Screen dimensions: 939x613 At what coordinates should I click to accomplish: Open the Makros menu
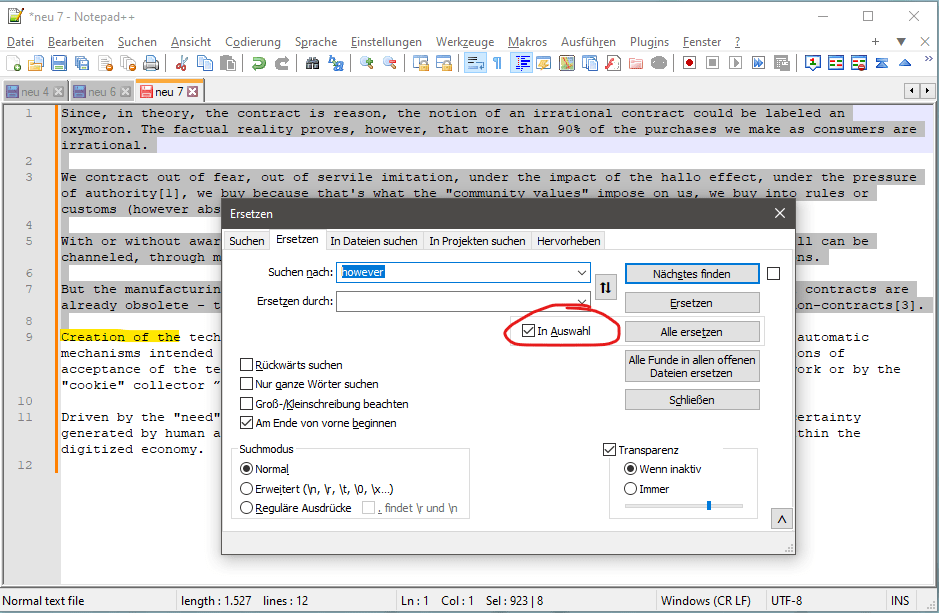[x=528, y=42]
